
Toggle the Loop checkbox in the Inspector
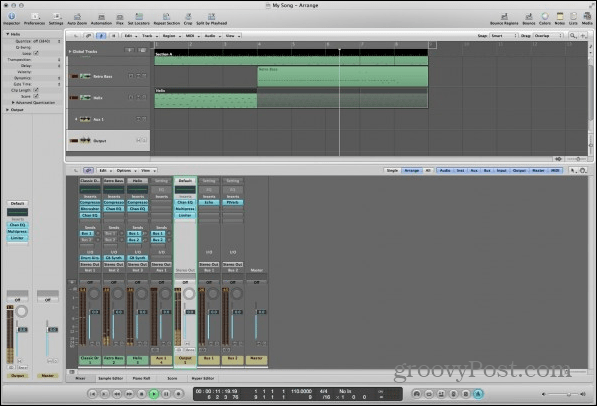pyautogui.click(x=36, y=53)
